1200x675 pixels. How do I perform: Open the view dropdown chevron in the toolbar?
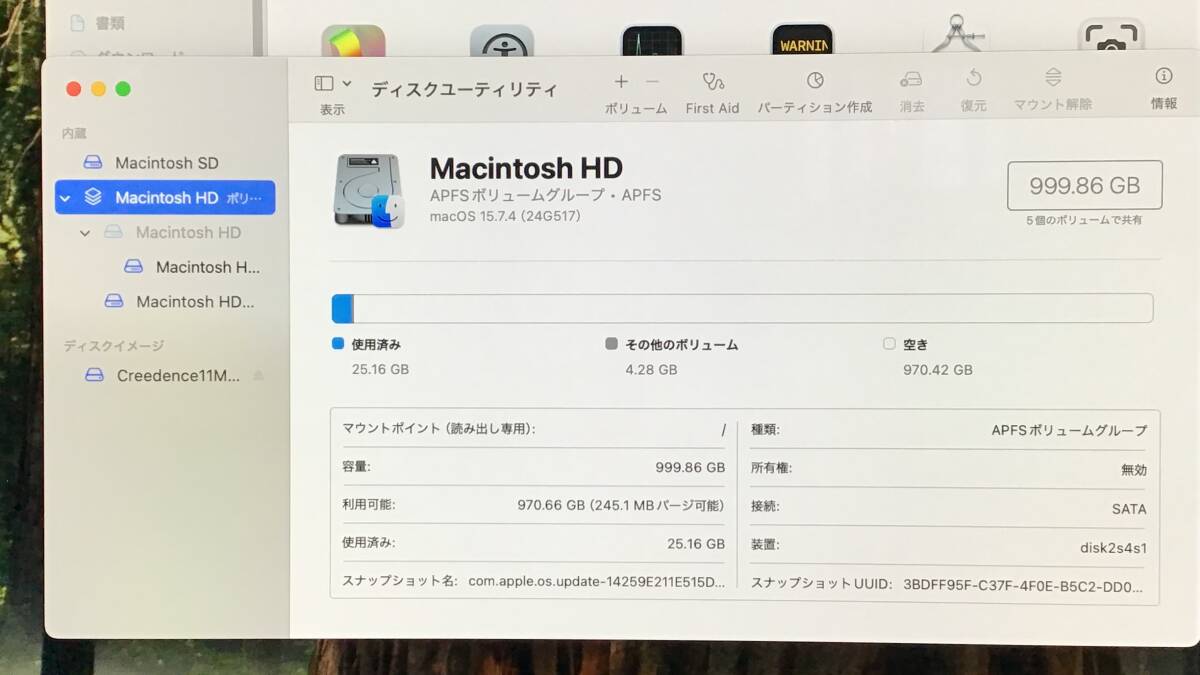[347, 84]
